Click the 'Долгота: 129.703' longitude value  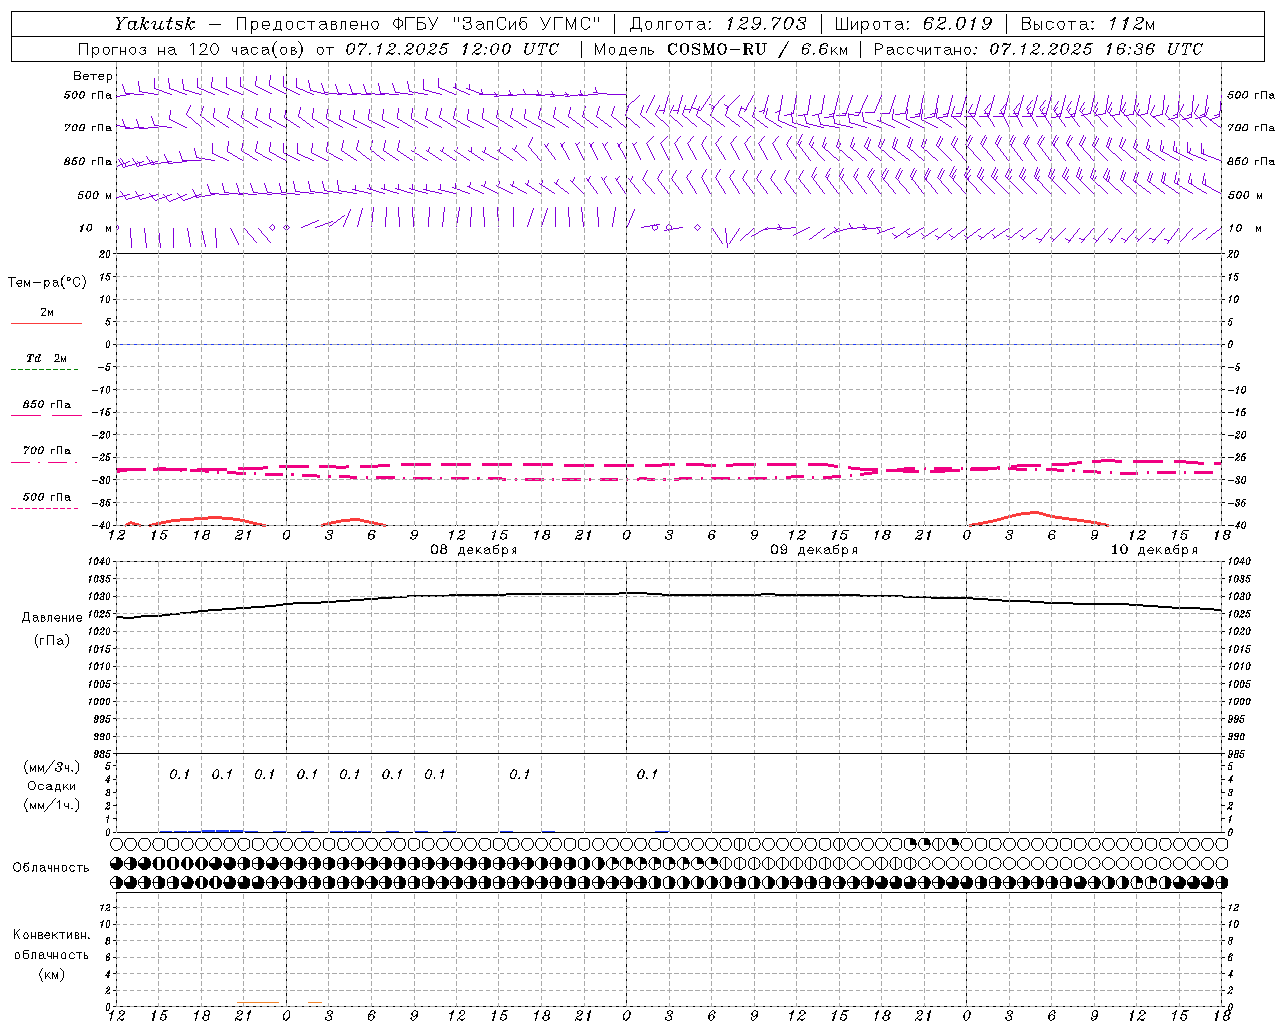717,24
